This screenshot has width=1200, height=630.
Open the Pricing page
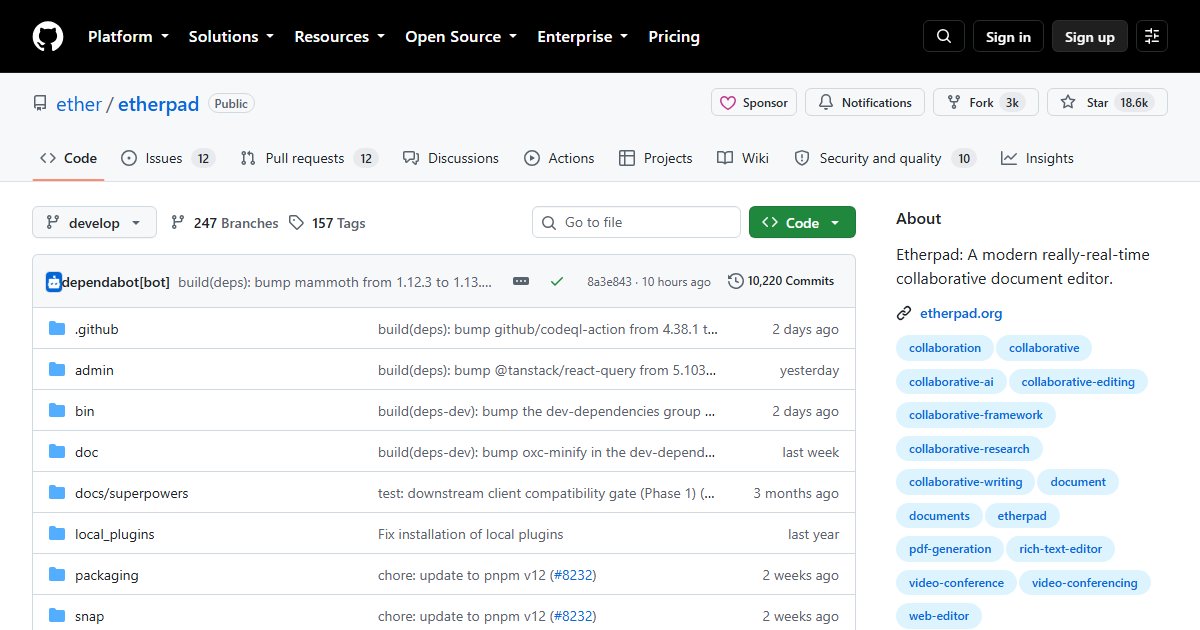pyautogui.click(x=674, y=37)
